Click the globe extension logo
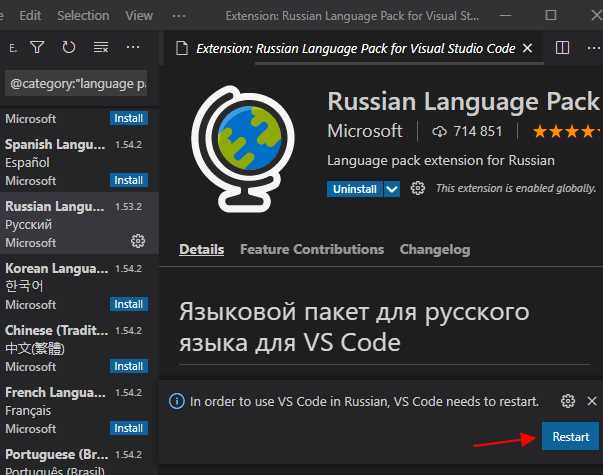This screenshot has width=603, height=475. pos(243,149)
